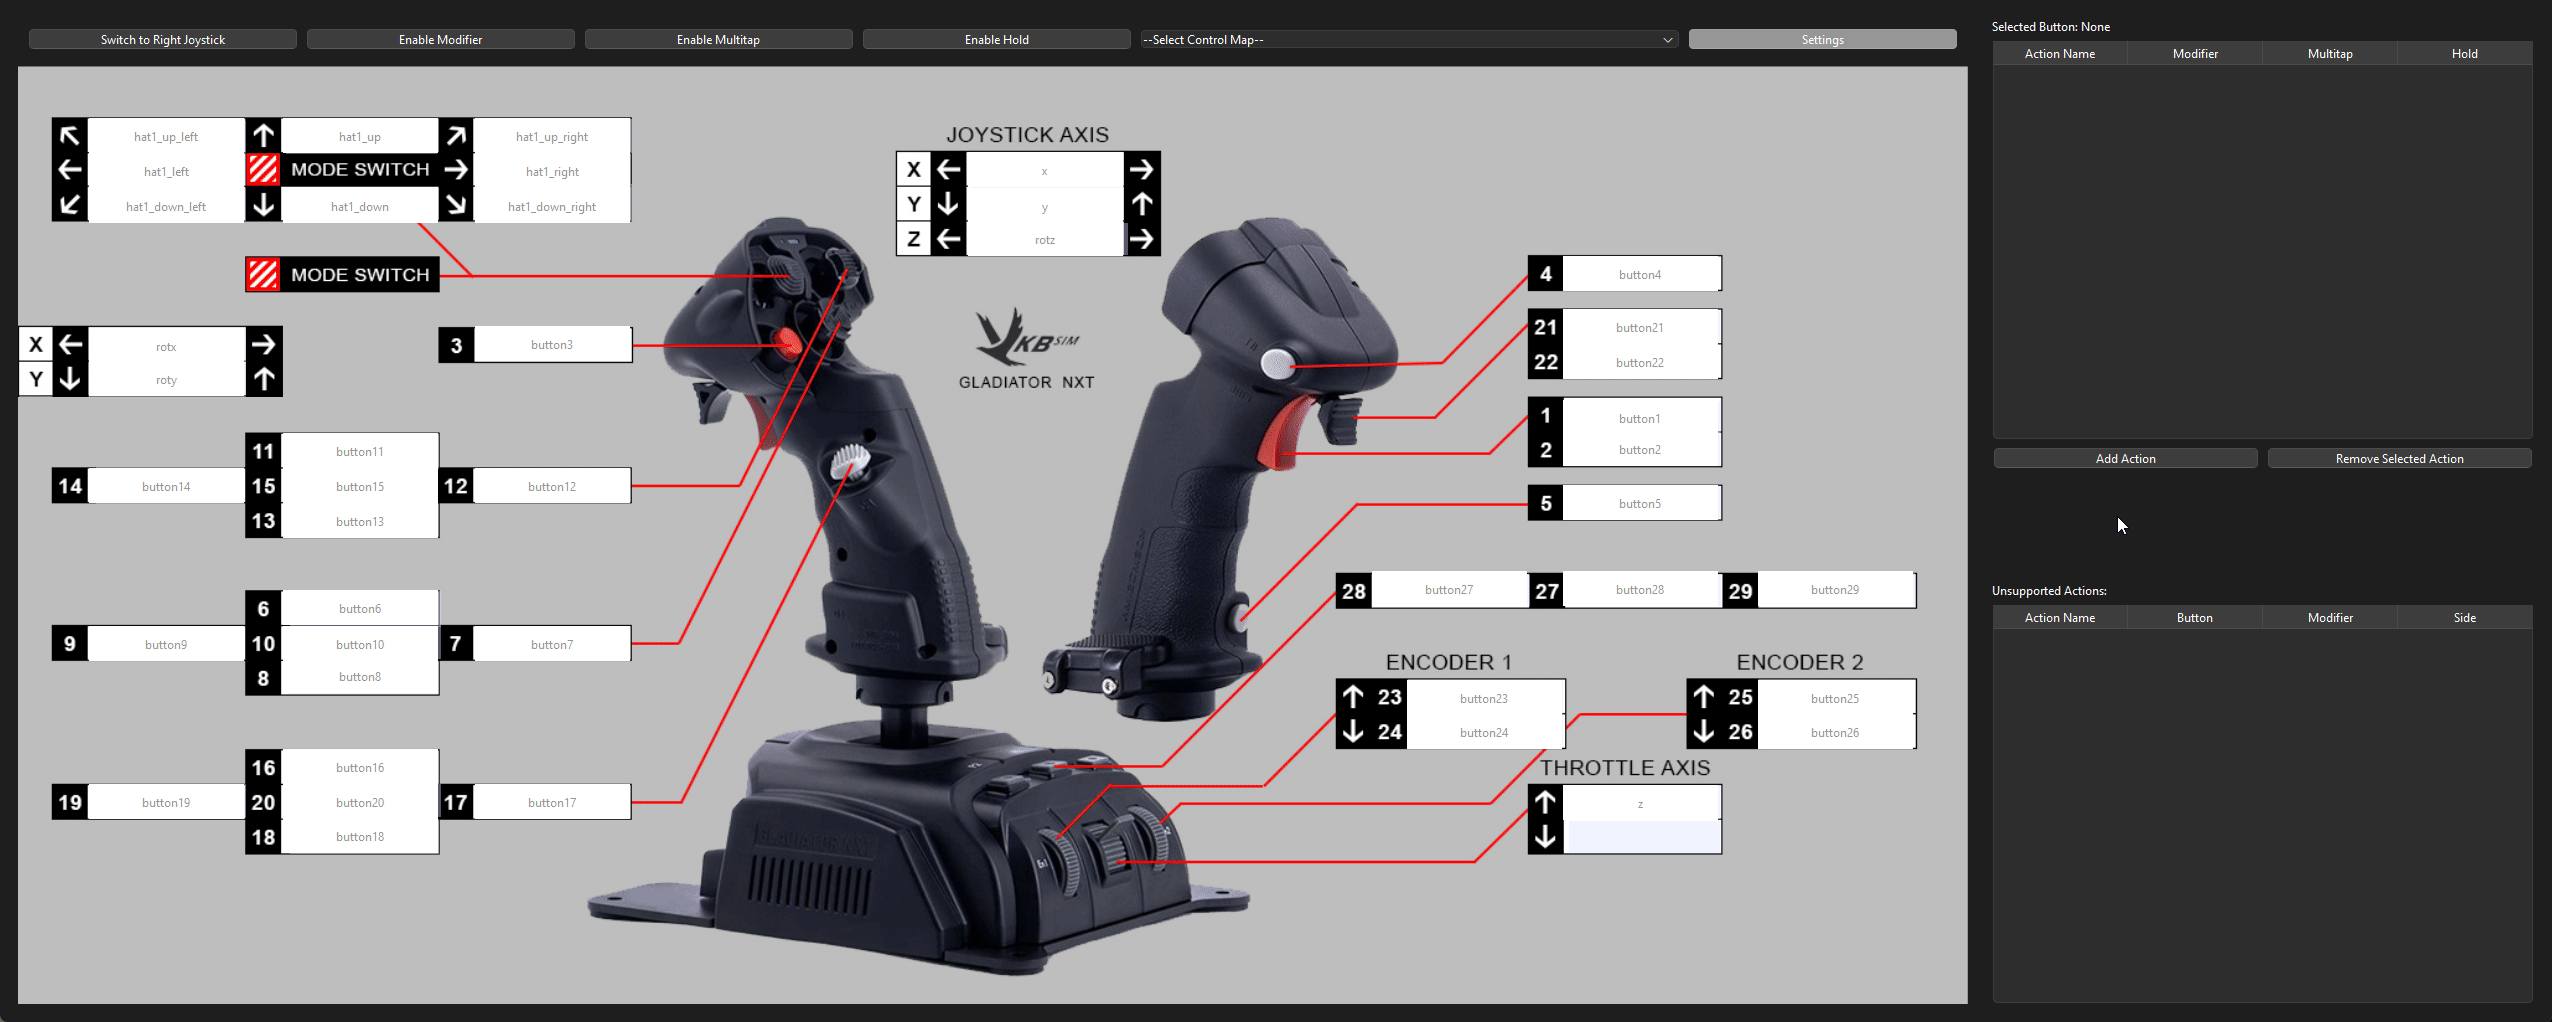Select the button17 binding field
Screen dimensions: 2552x1022
pyautogui.click(x=552, y=802)
